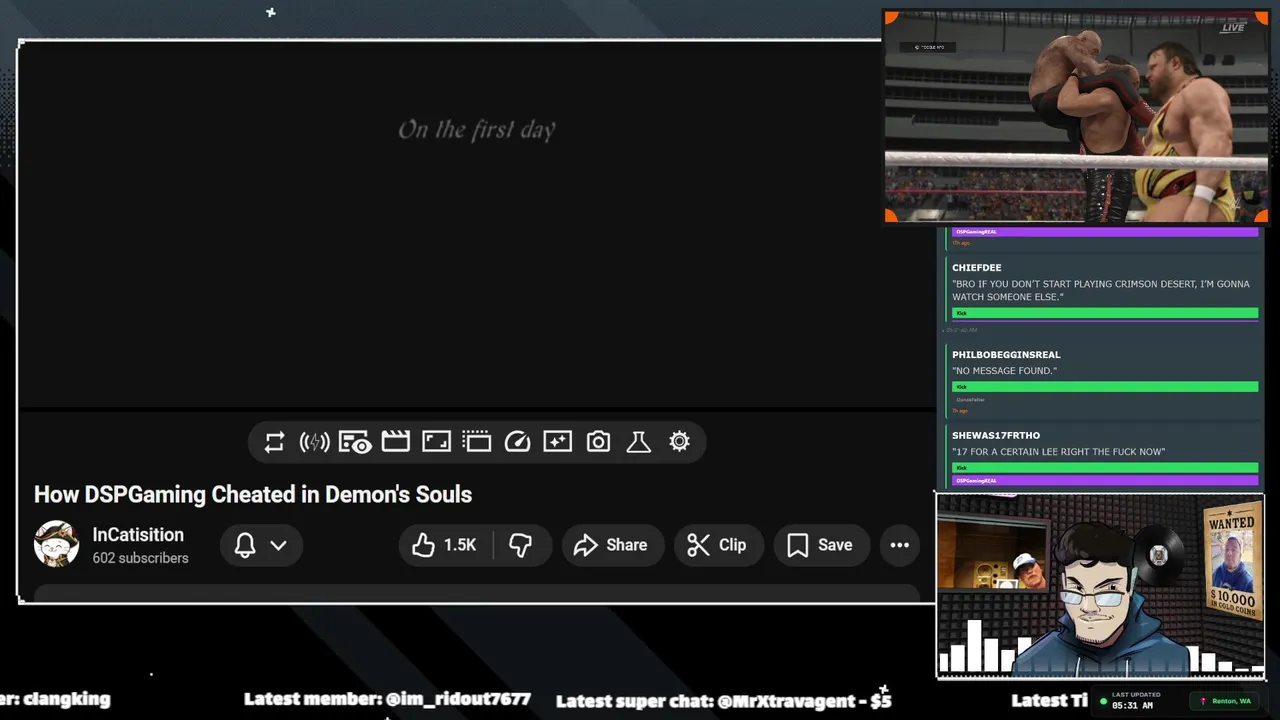Click the "17 FOR A CERTAIN LEE" chat message
Viewport: 1280px width, 720px height.
(x=1058, y=452)
